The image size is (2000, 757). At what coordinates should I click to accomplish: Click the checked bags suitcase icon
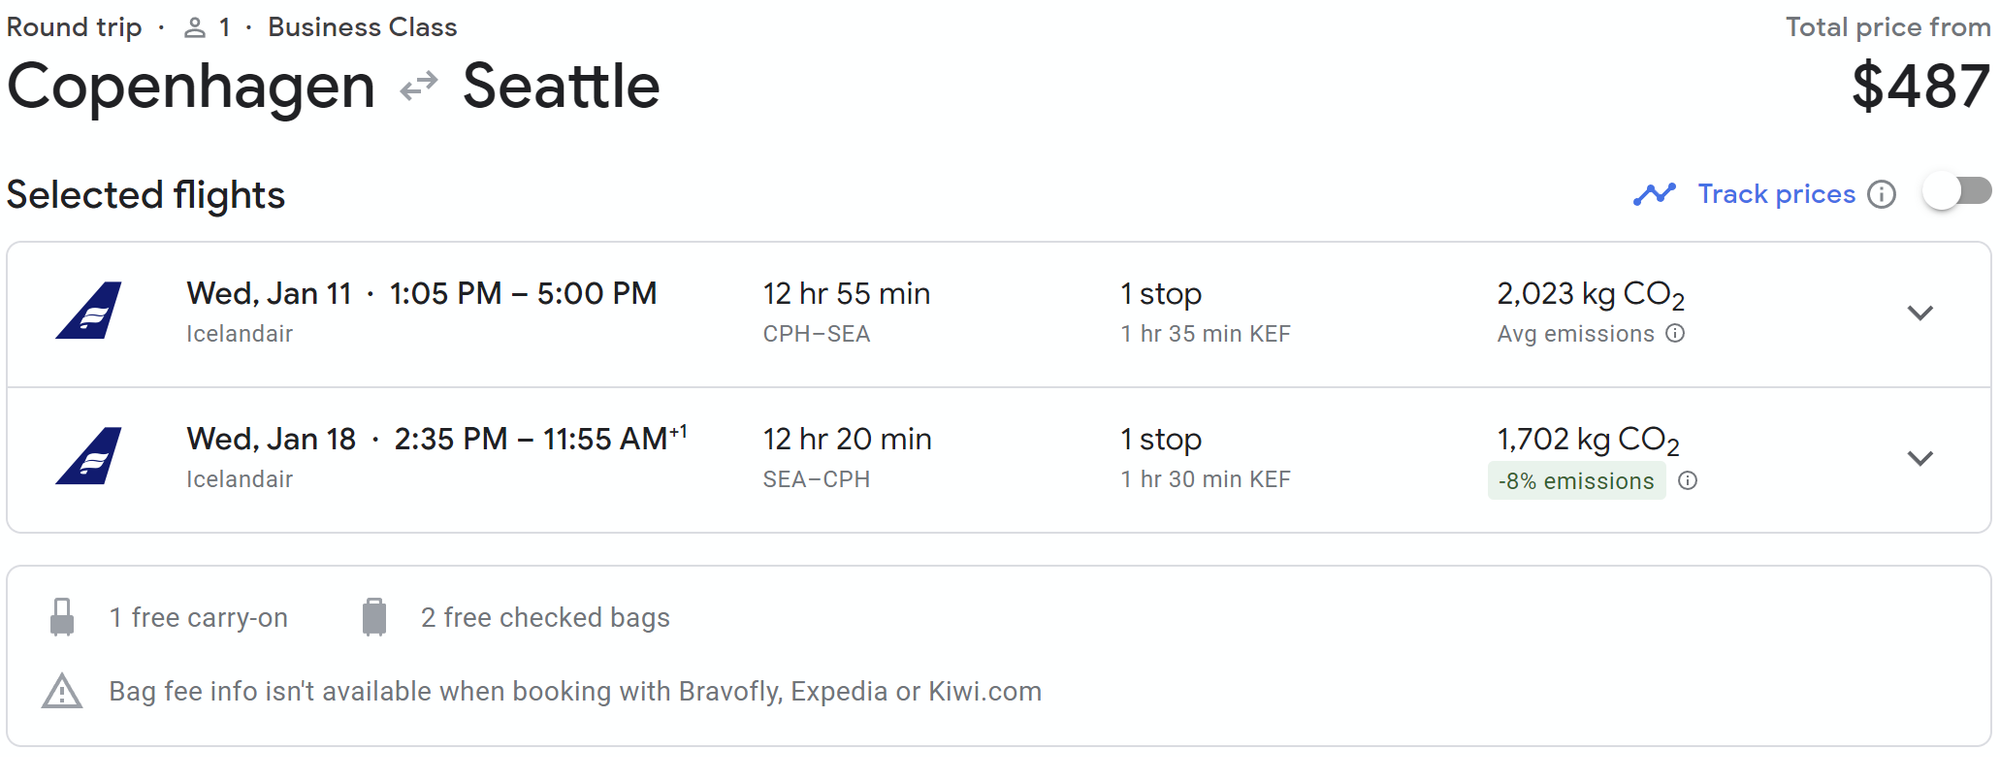coord(374,617)
